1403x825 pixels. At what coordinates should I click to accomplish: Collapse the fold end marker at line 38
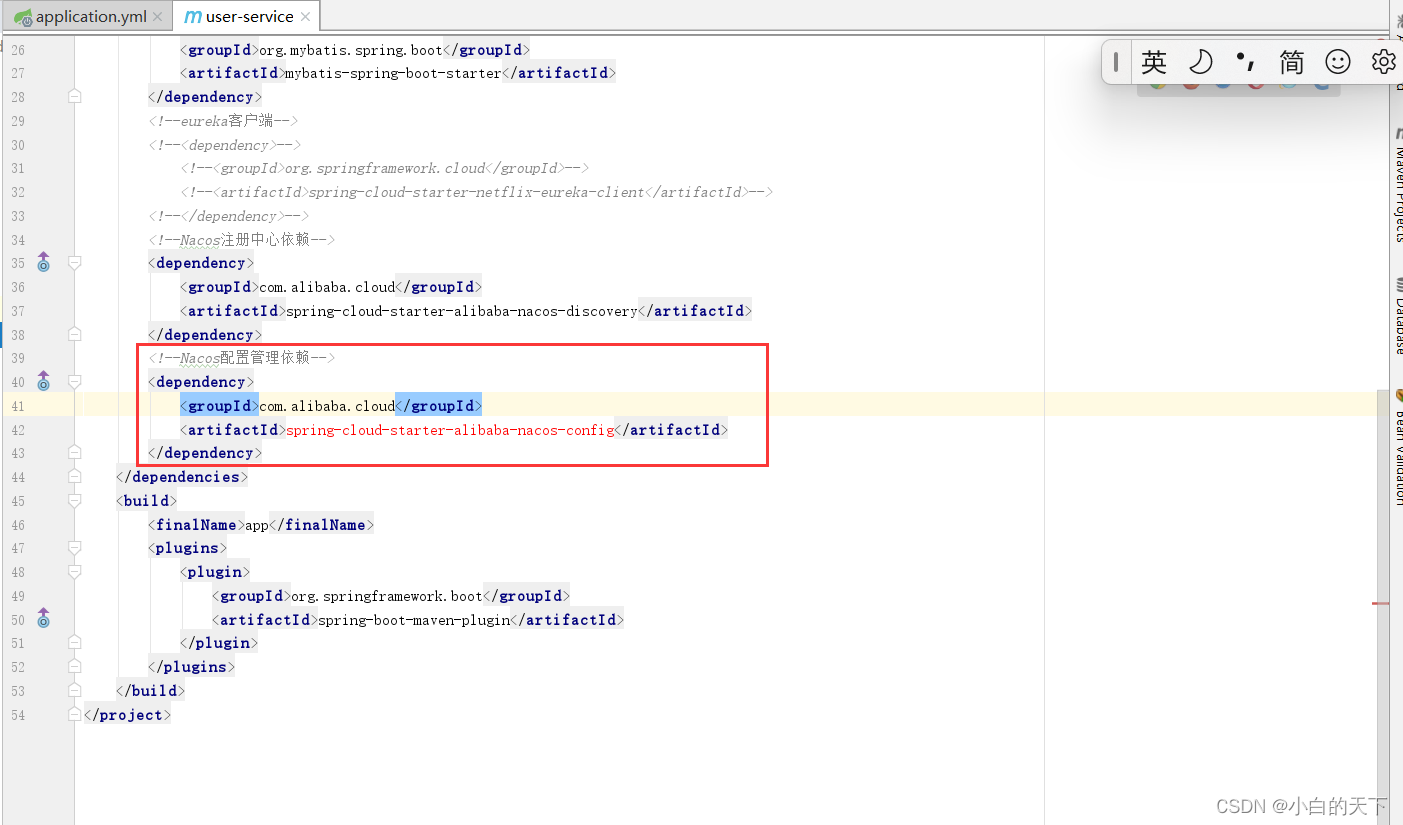(74, 334)
